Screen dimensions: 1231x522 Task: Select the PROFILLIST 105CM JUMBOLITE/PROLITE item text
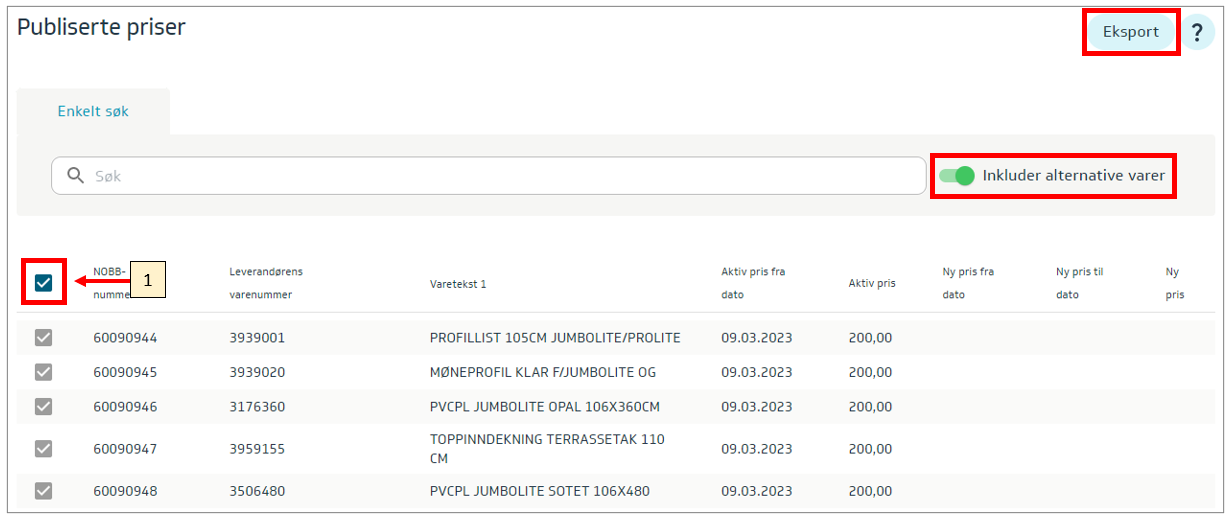tap(554, 338)
